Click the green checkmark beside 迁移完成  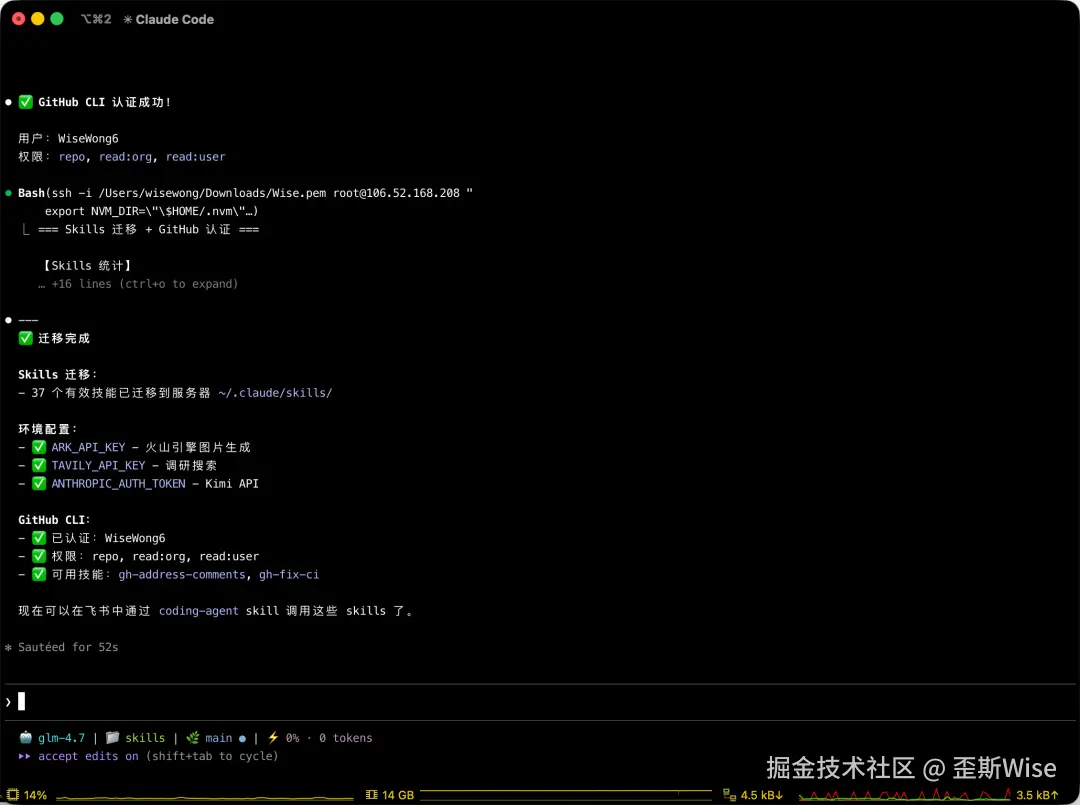tap(25, 338)
